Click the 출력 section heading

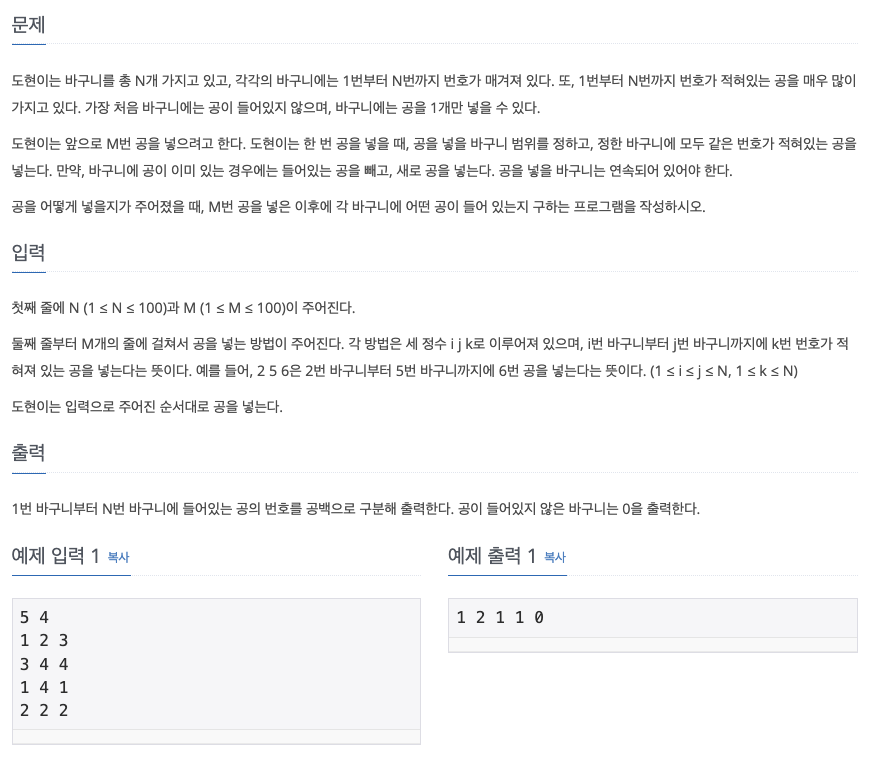point(29,453)
